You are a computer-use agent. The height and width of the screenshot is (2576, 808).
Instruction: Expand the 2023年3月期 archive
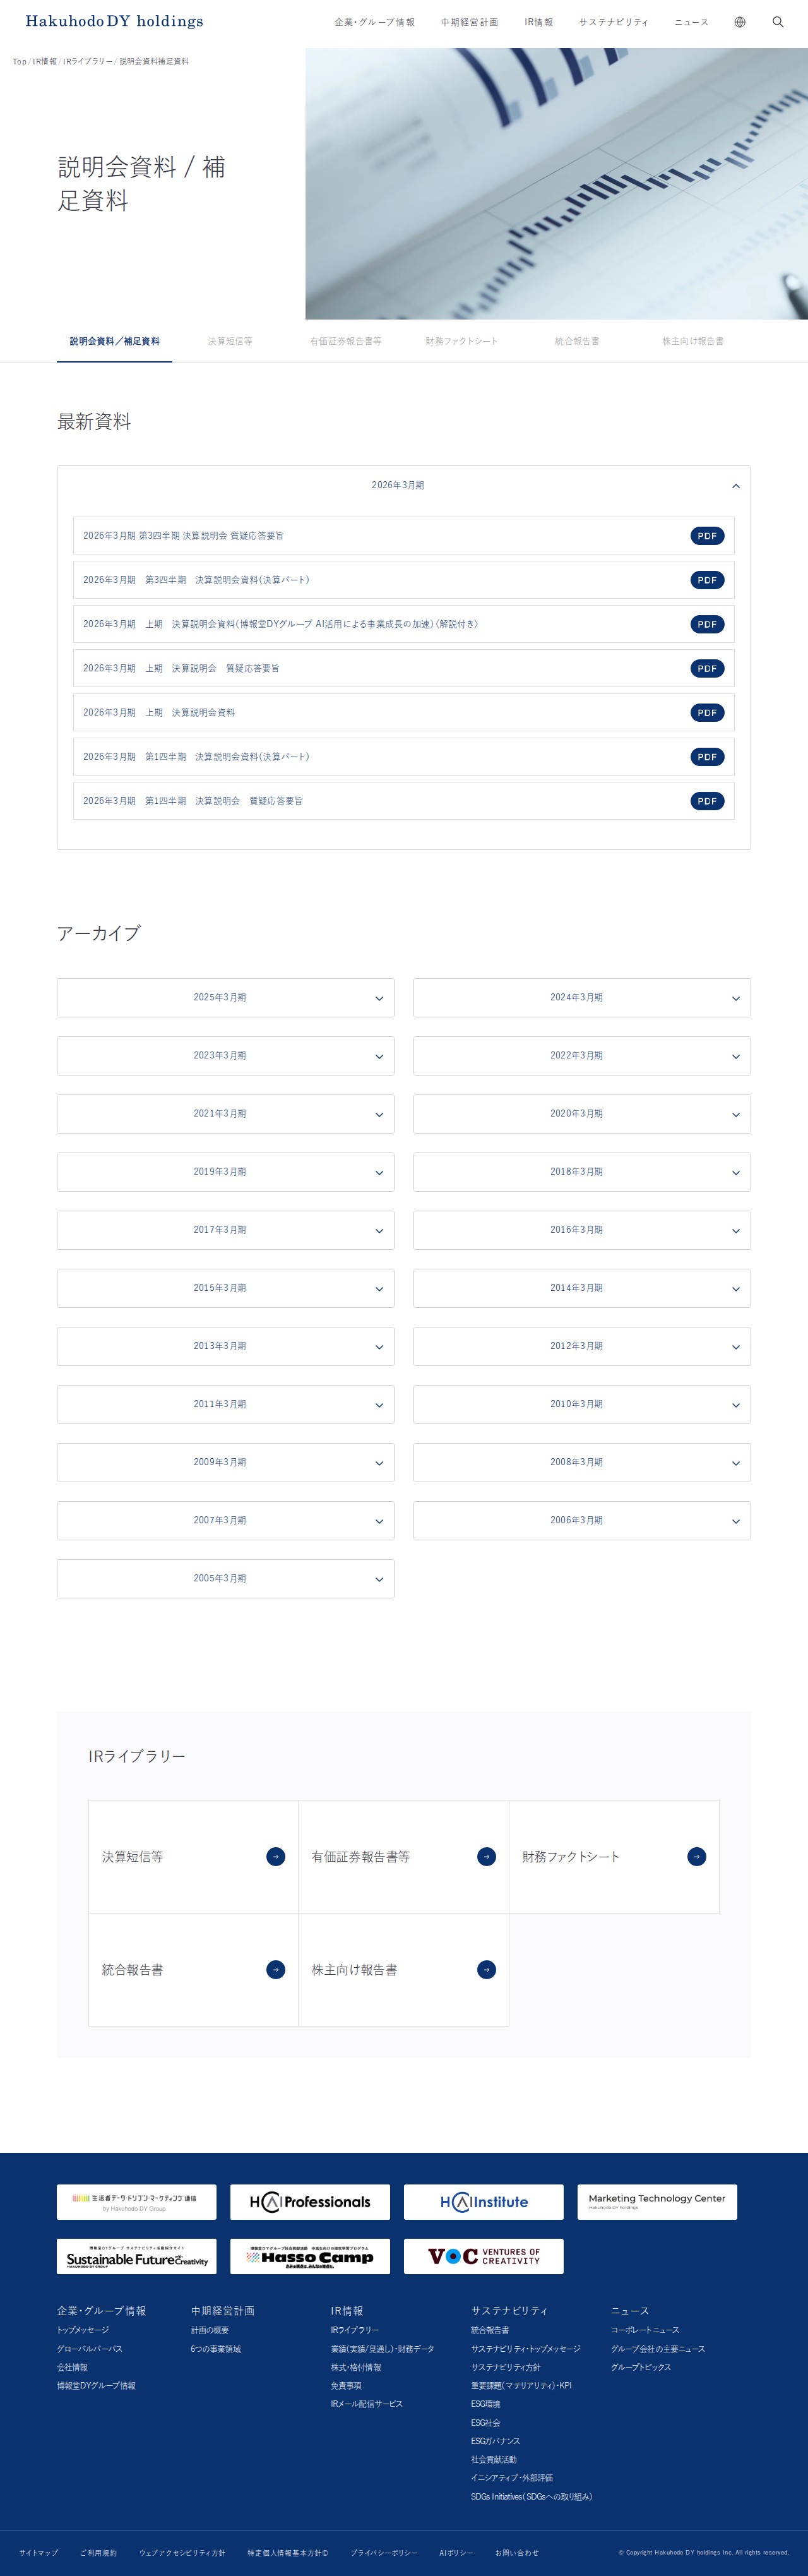[226, 1056]
